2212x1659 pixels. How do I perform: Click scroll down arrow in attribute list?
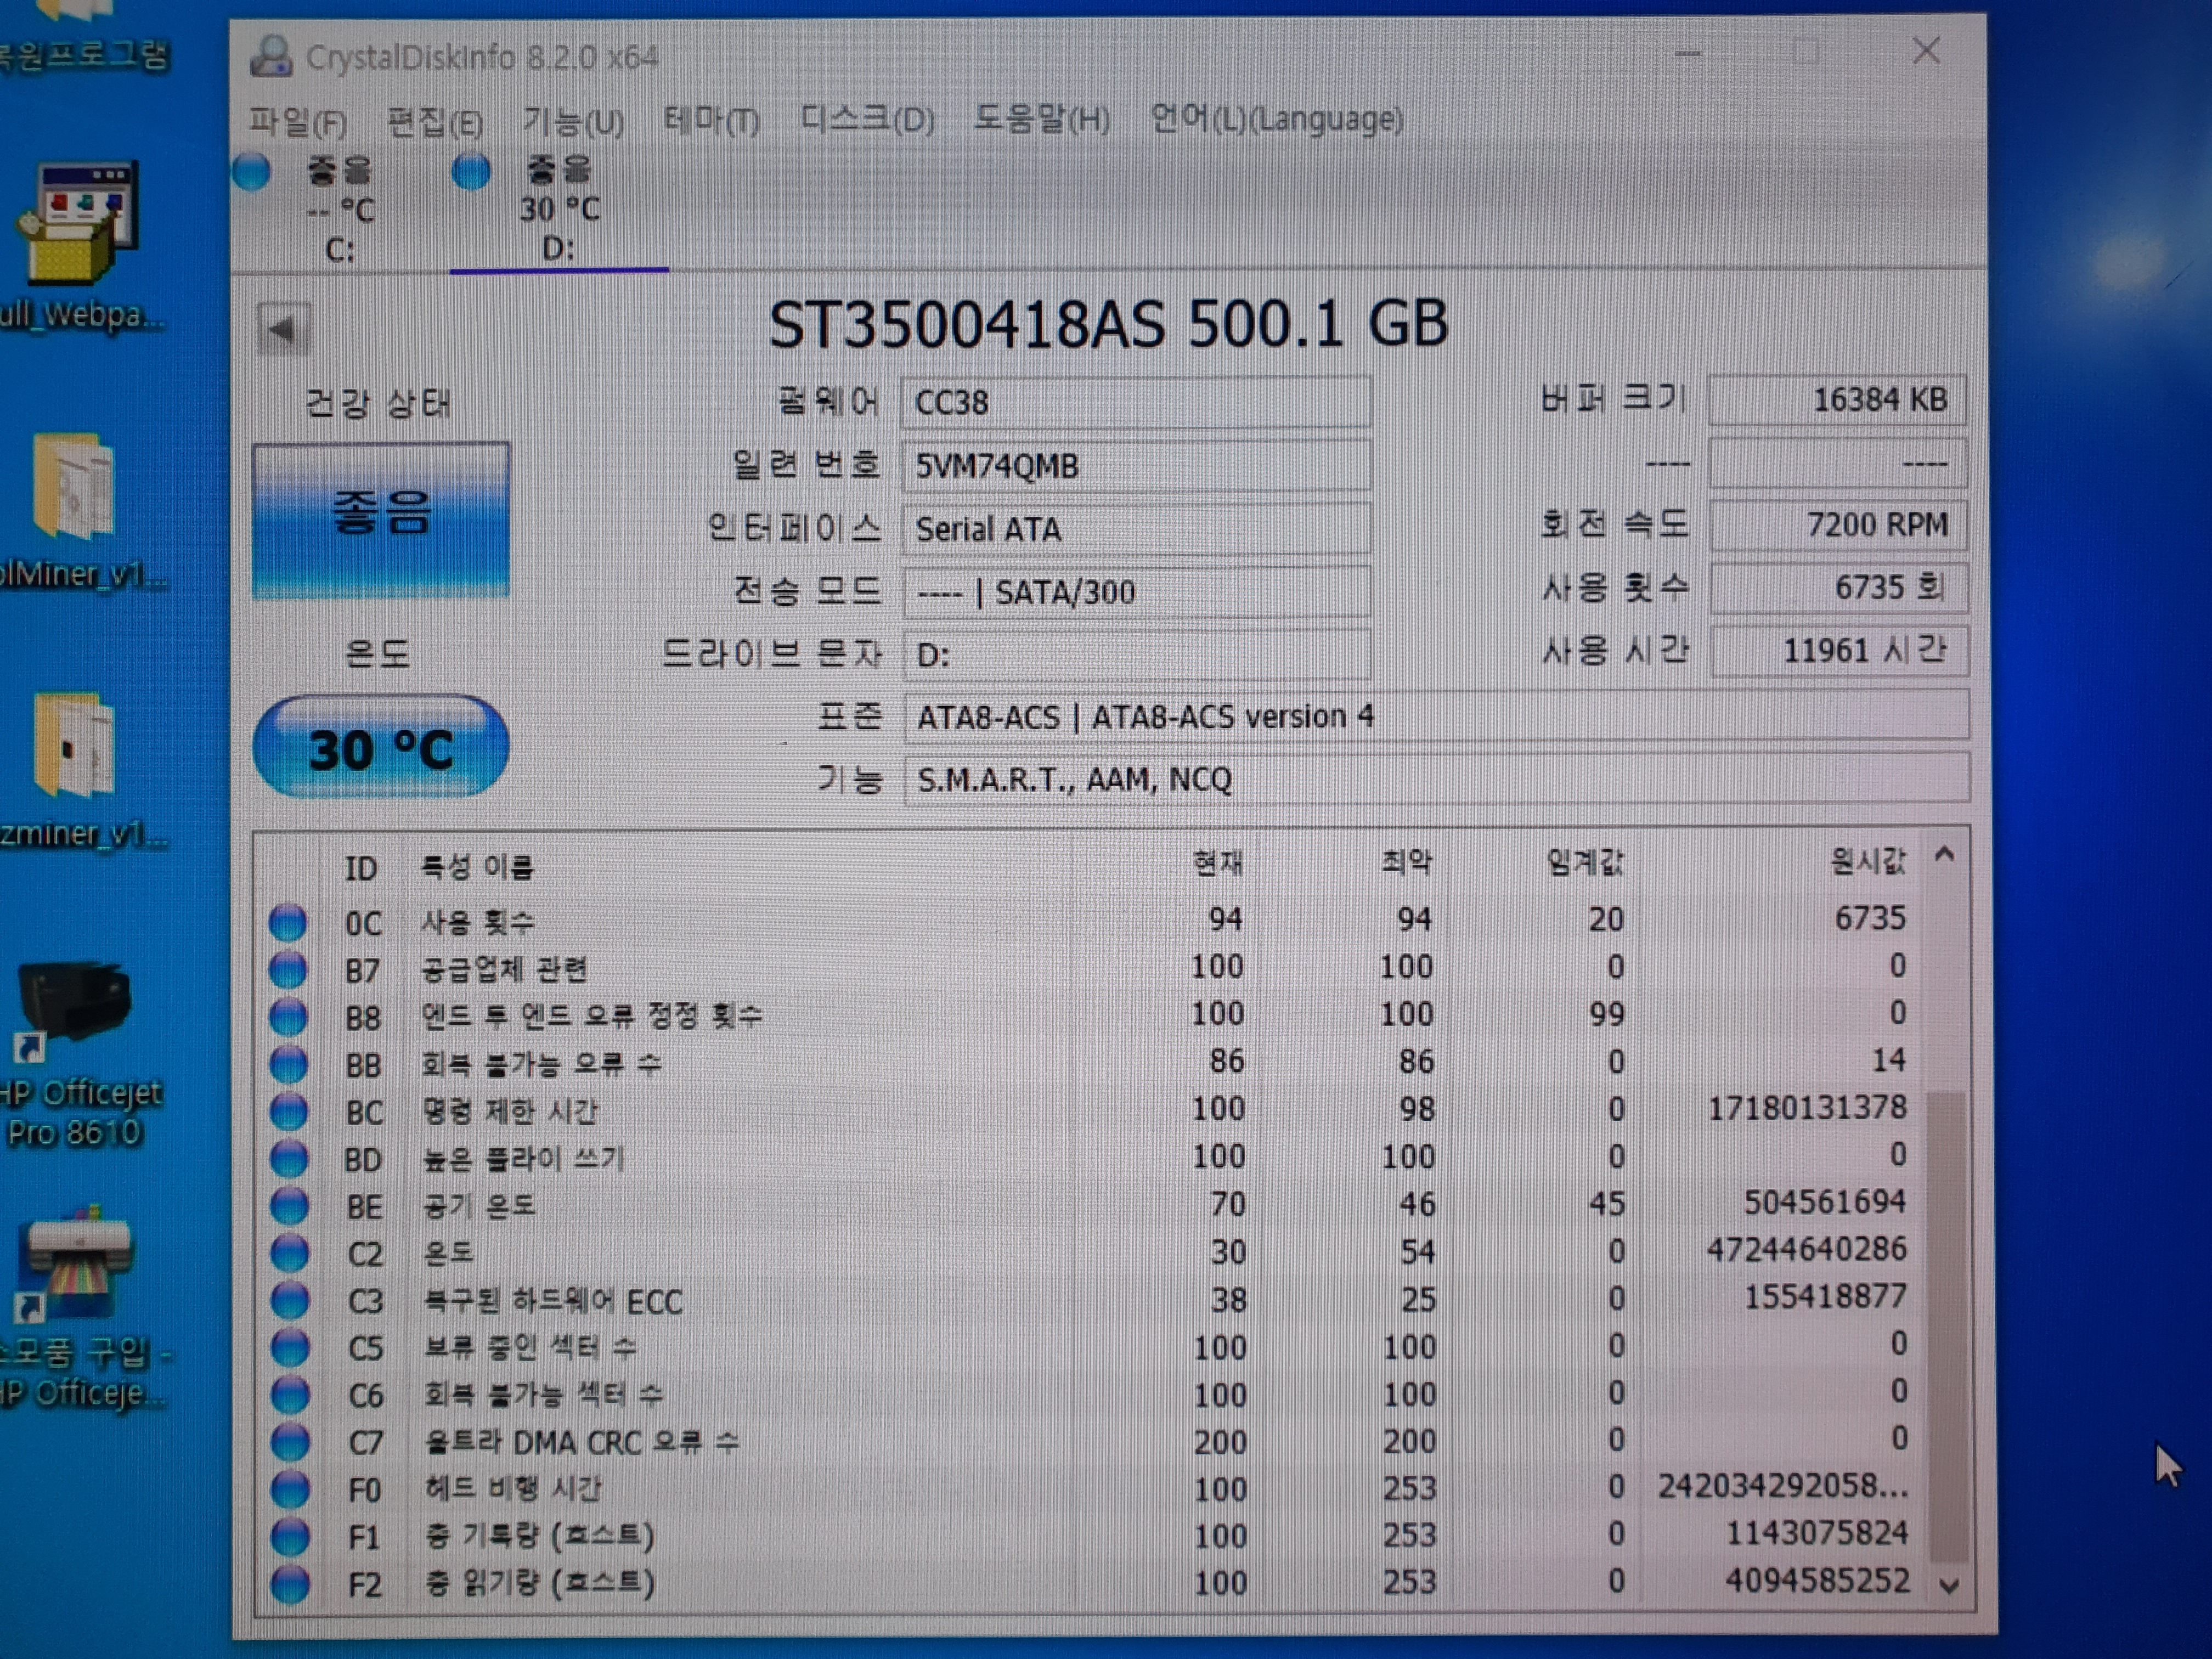click(1949, 1585)
